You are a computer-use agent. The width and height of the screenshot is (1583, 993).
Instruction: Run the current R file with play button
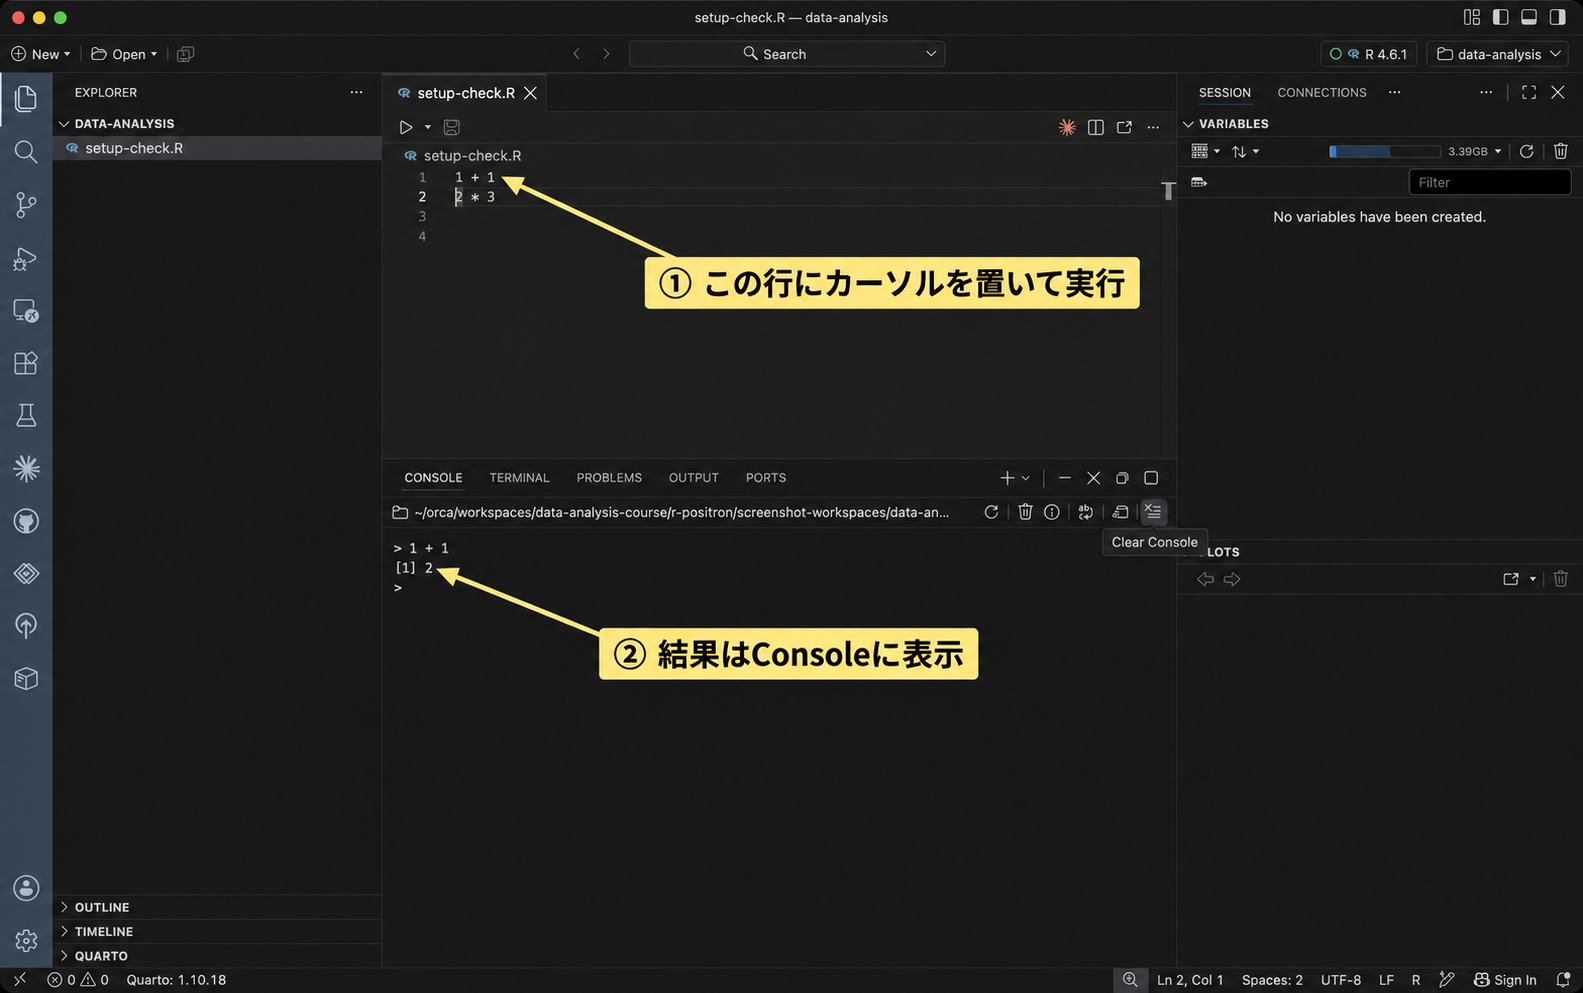coord(406,127)
